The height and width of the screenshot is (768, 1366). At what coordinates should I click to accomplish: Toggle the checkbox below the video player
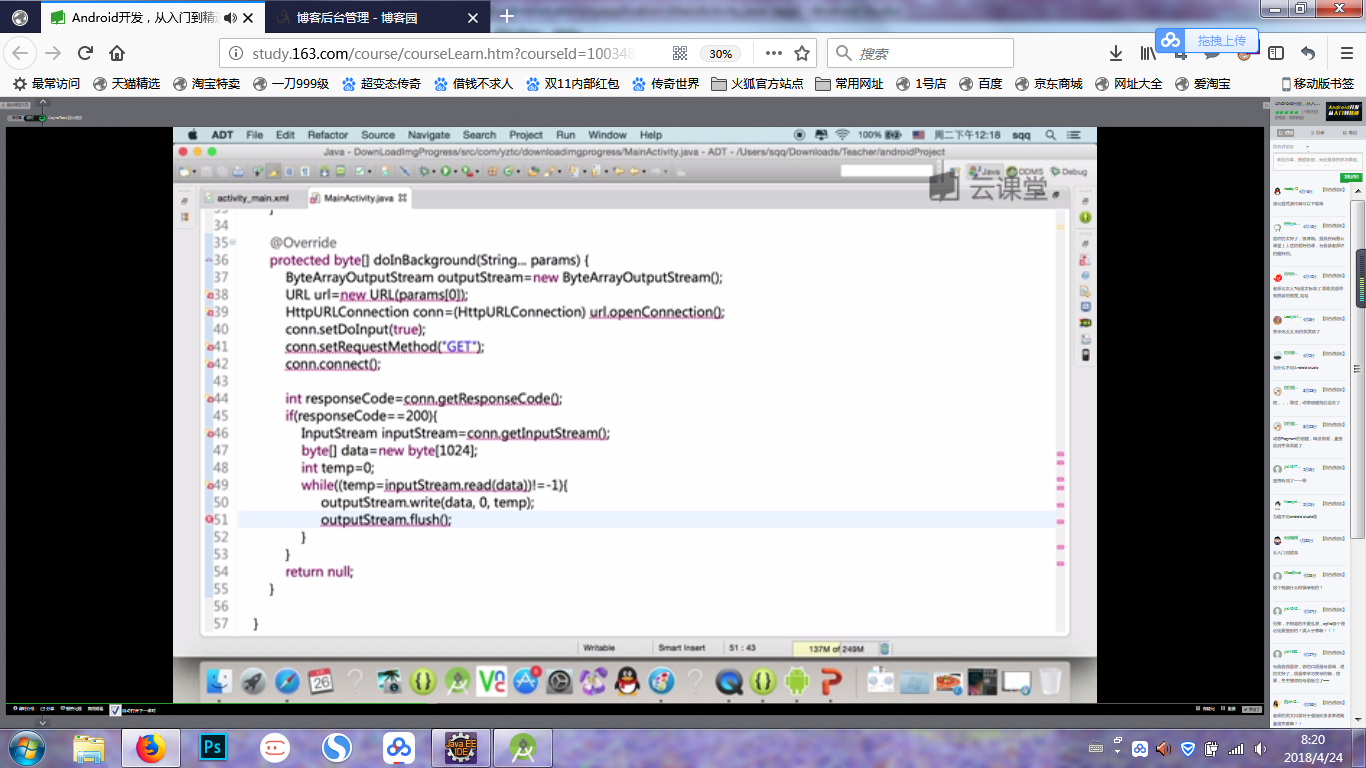click(x=115, y=710)
